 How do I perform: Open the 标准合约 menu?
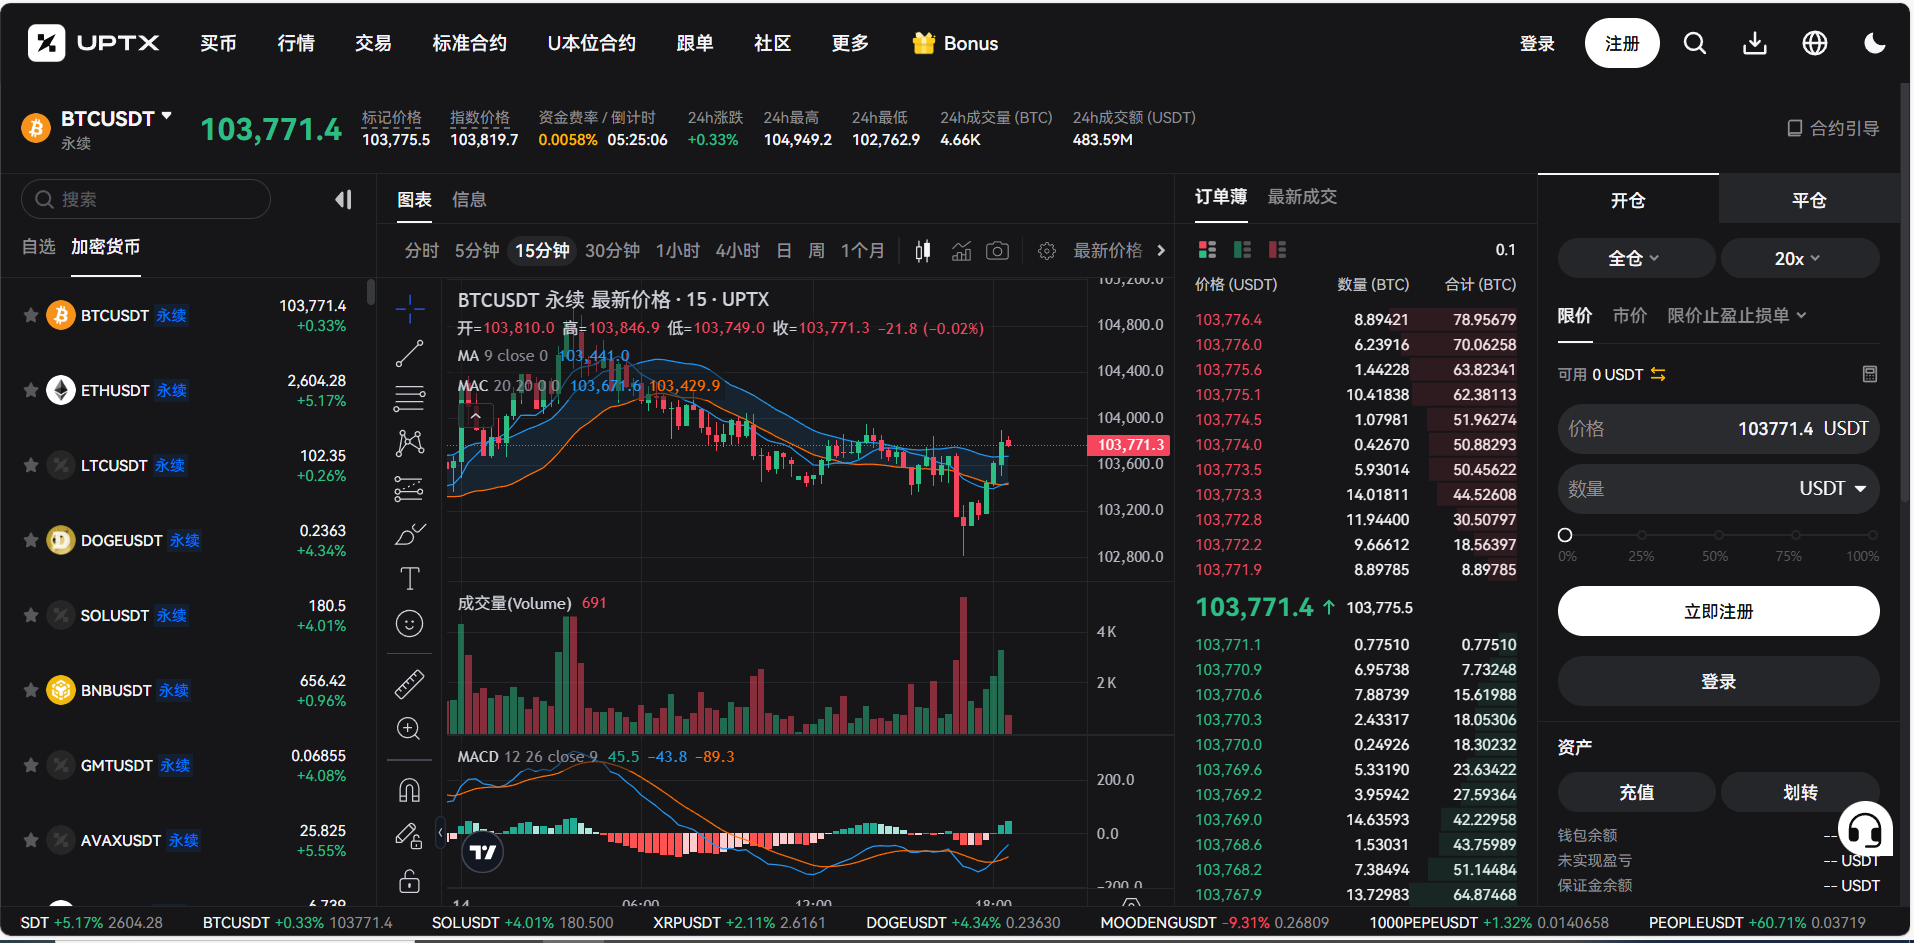[x=469, y=43]
